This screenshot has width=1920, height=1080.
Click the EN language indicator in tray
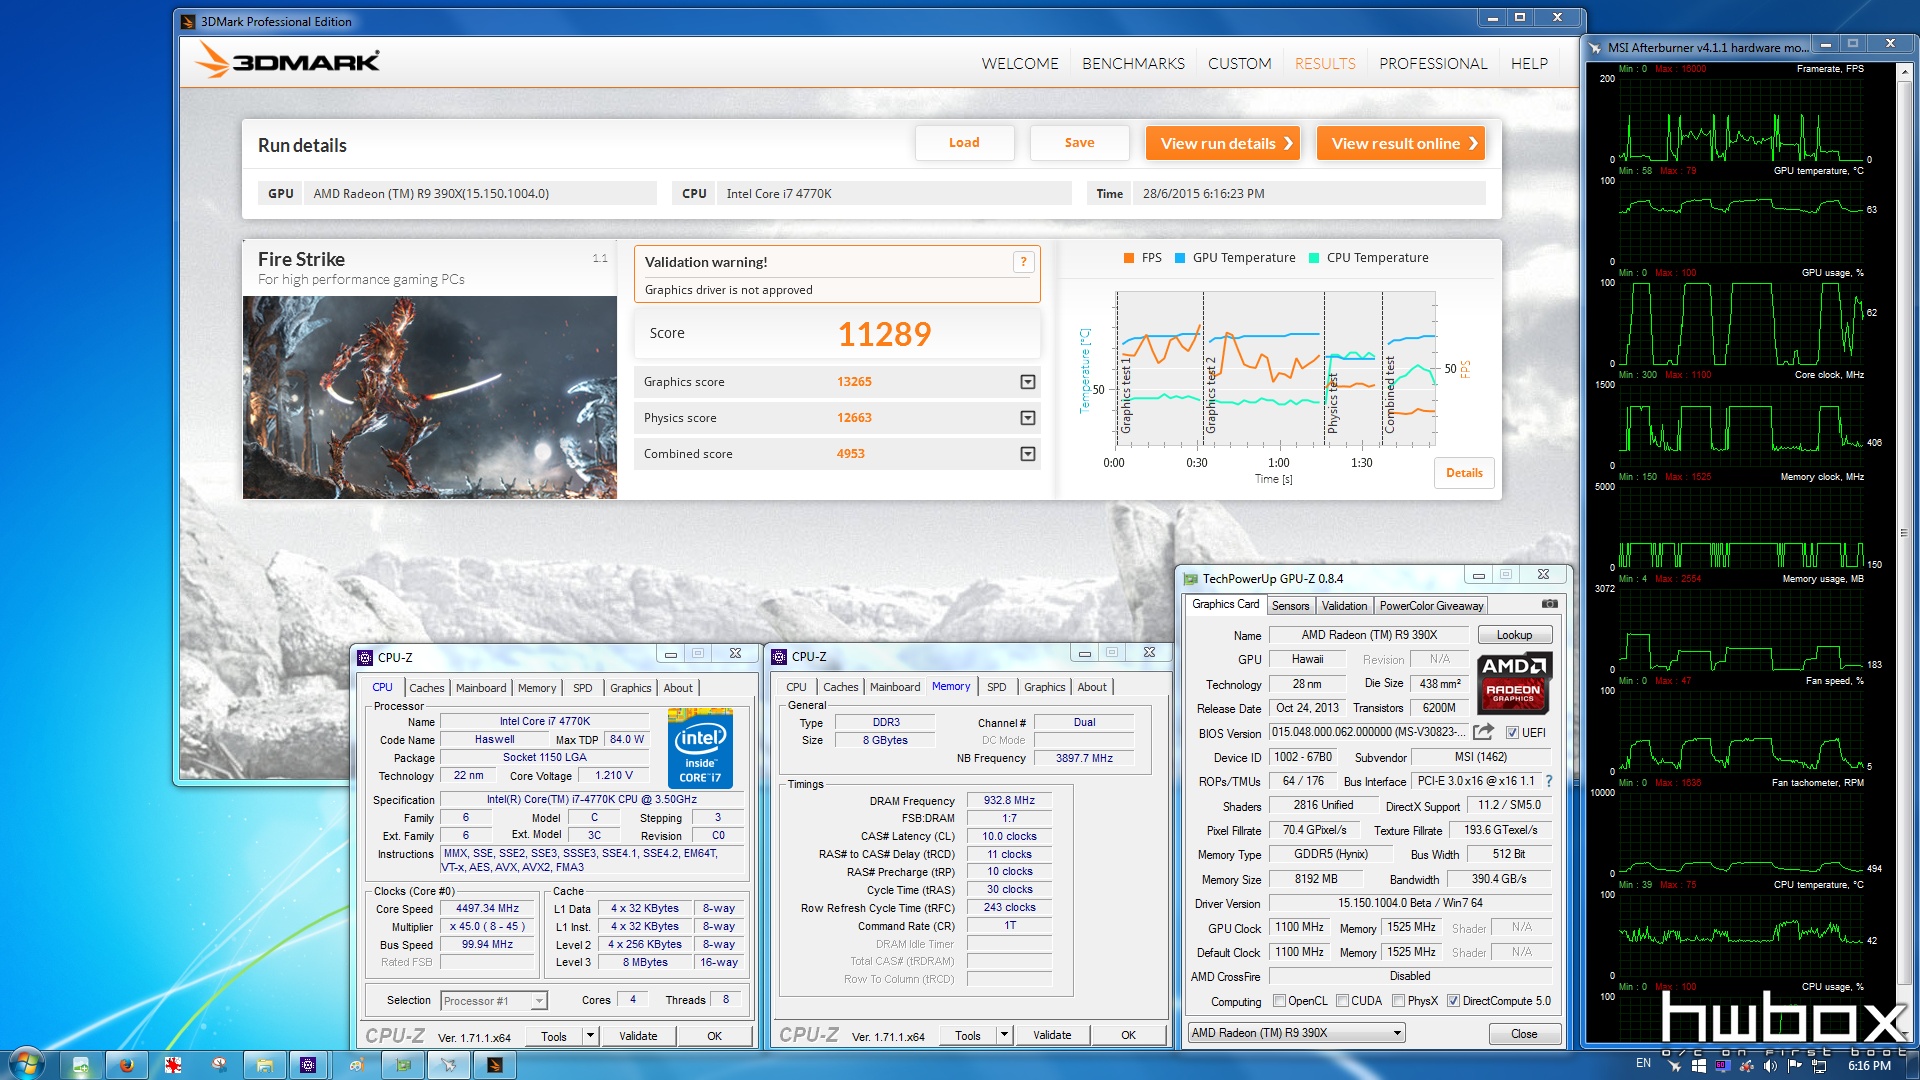1643,1063
